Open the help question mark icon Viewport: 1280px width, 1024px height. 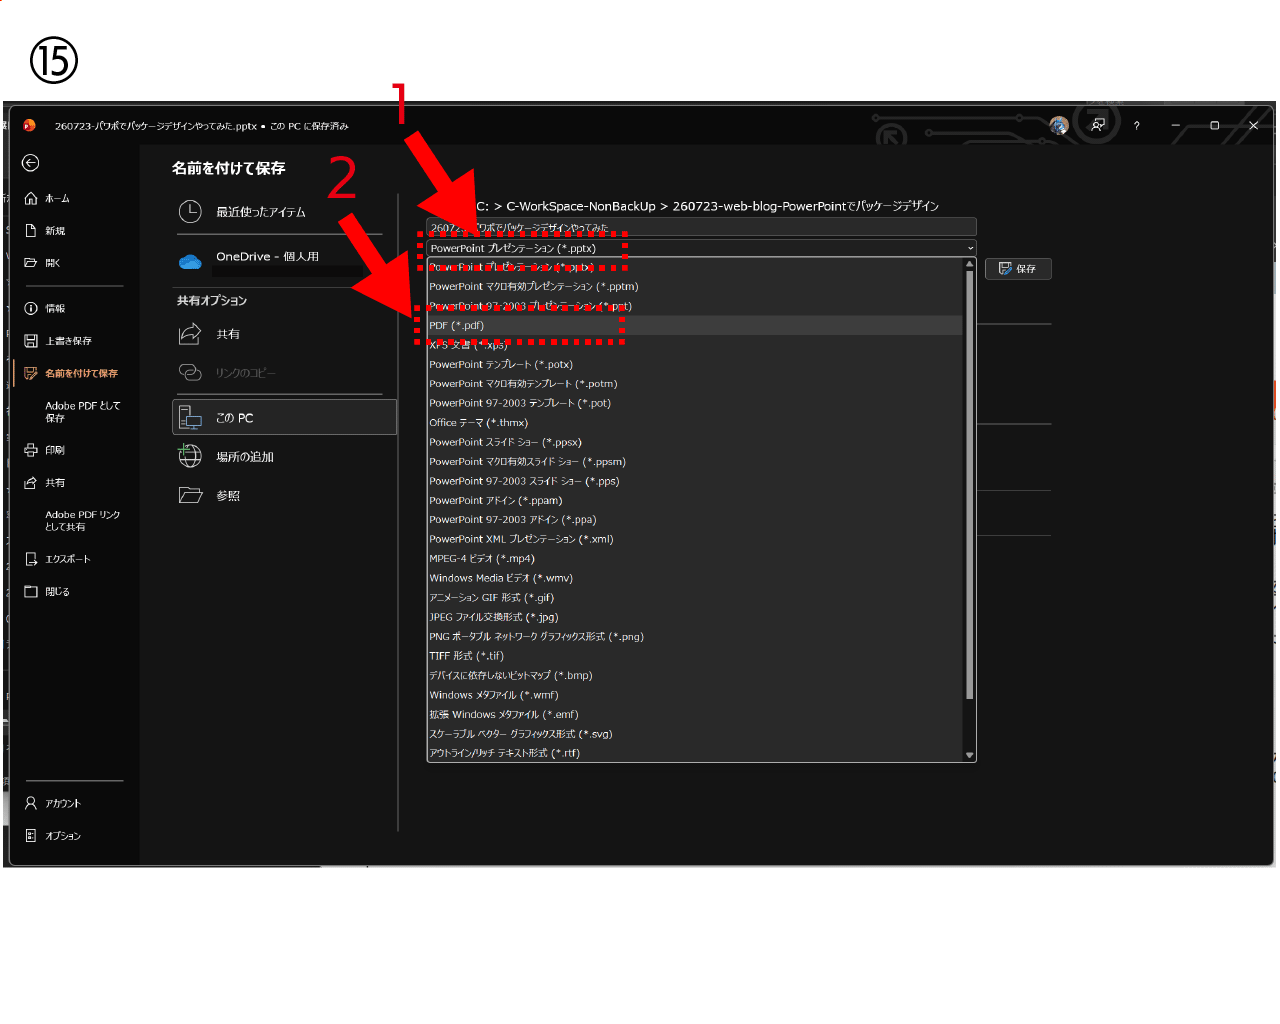(1136, 126)
